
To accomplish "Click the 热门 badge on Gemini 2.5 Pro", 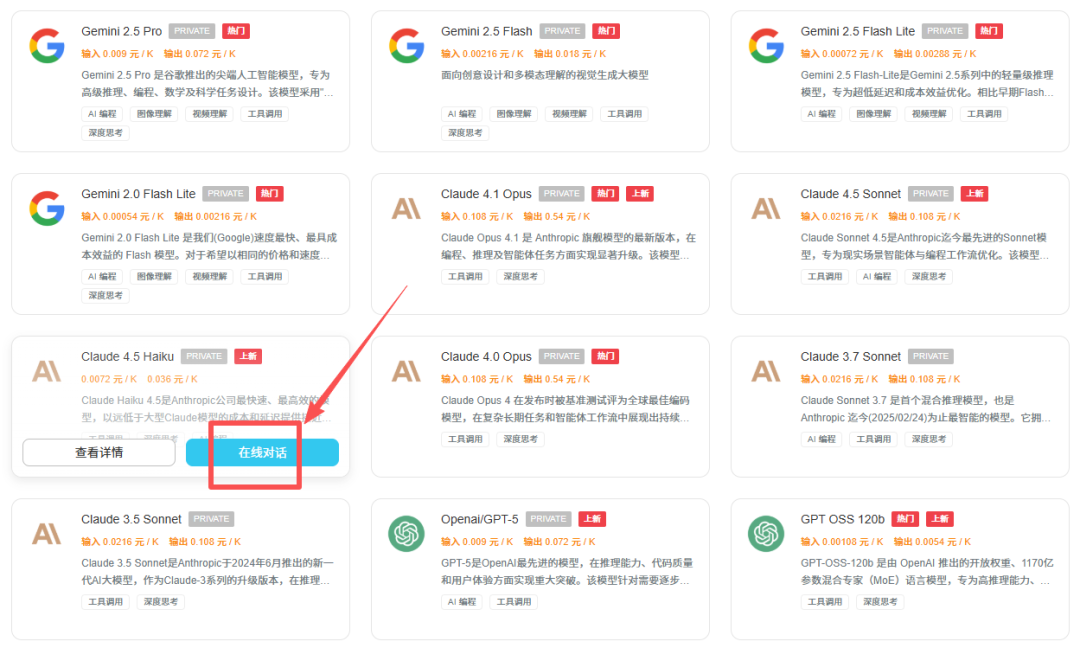I will [235, 31].
